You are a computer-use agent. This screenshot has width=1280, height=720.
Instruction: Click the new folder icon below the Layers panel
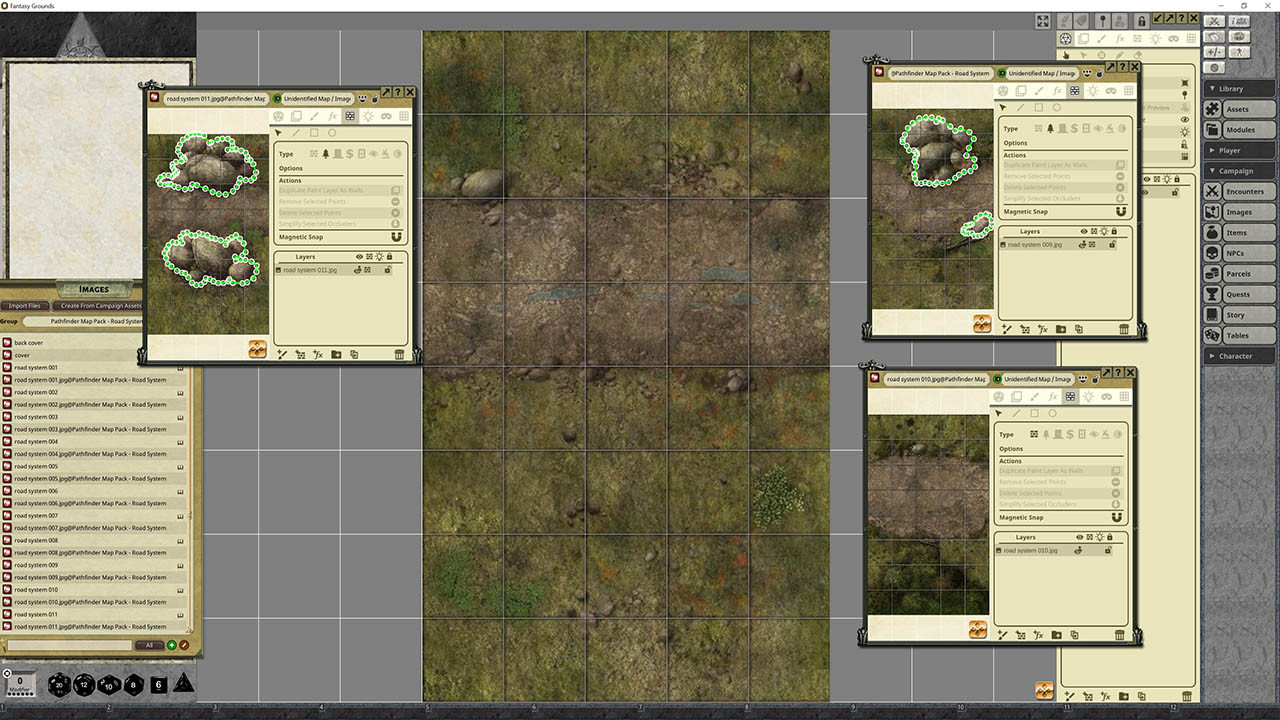(336, 353)
